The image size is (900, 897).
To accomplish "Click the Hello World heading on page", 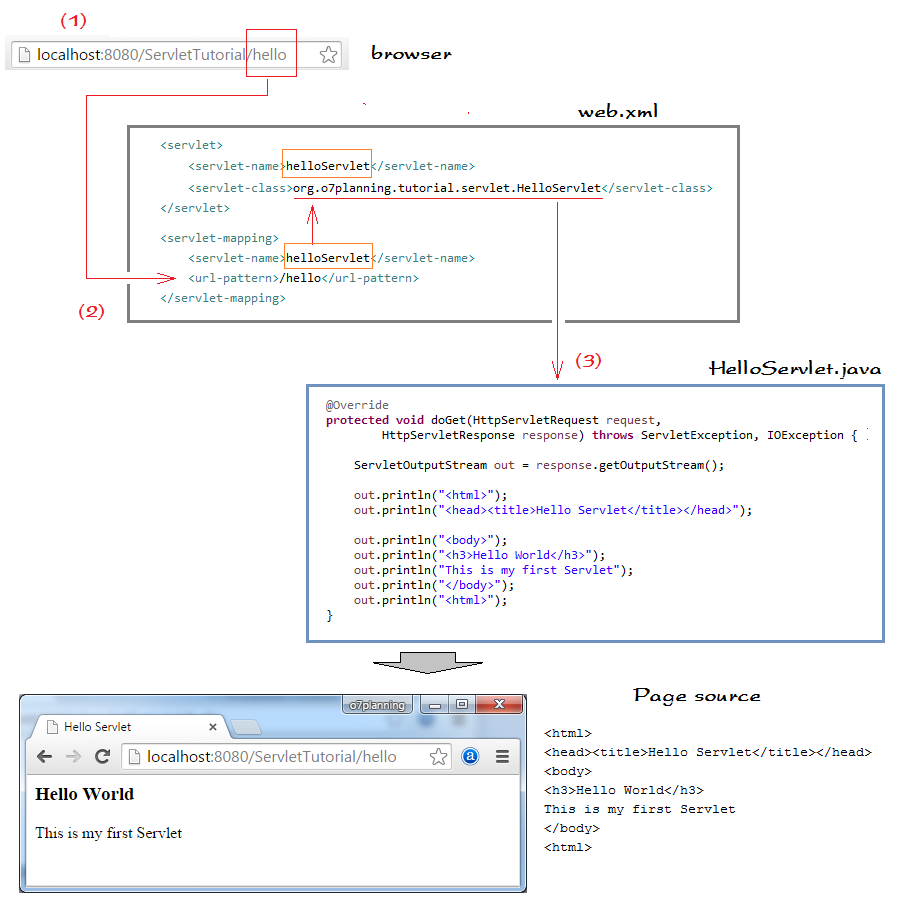I will pyautogui.click(x=84, y=794).
